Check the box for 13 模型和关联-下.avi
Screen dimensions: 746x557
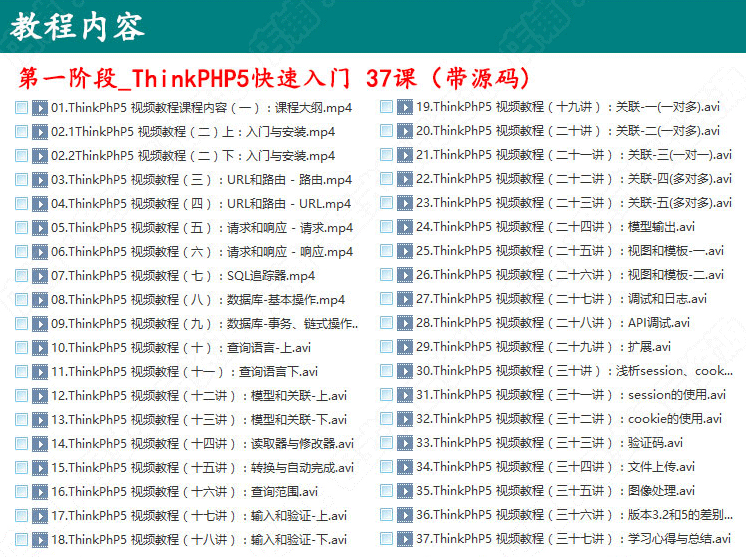[x=21, y=420]
